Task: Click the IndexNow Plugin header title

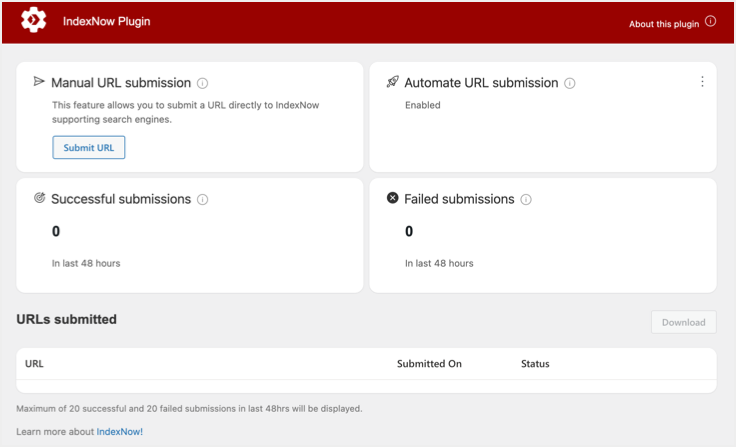Action: click(x=107, y=21)
